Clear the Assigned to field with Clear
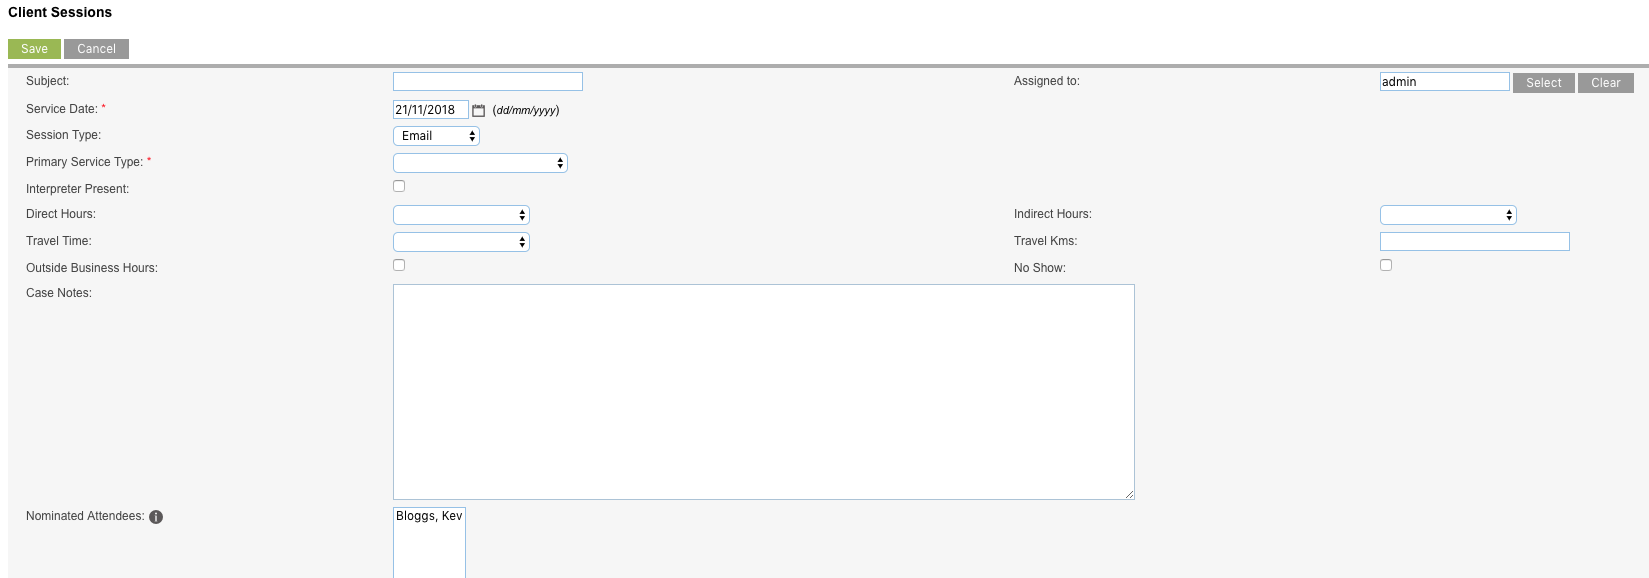Screen dimensions: 1649x578 point(1606,83)
